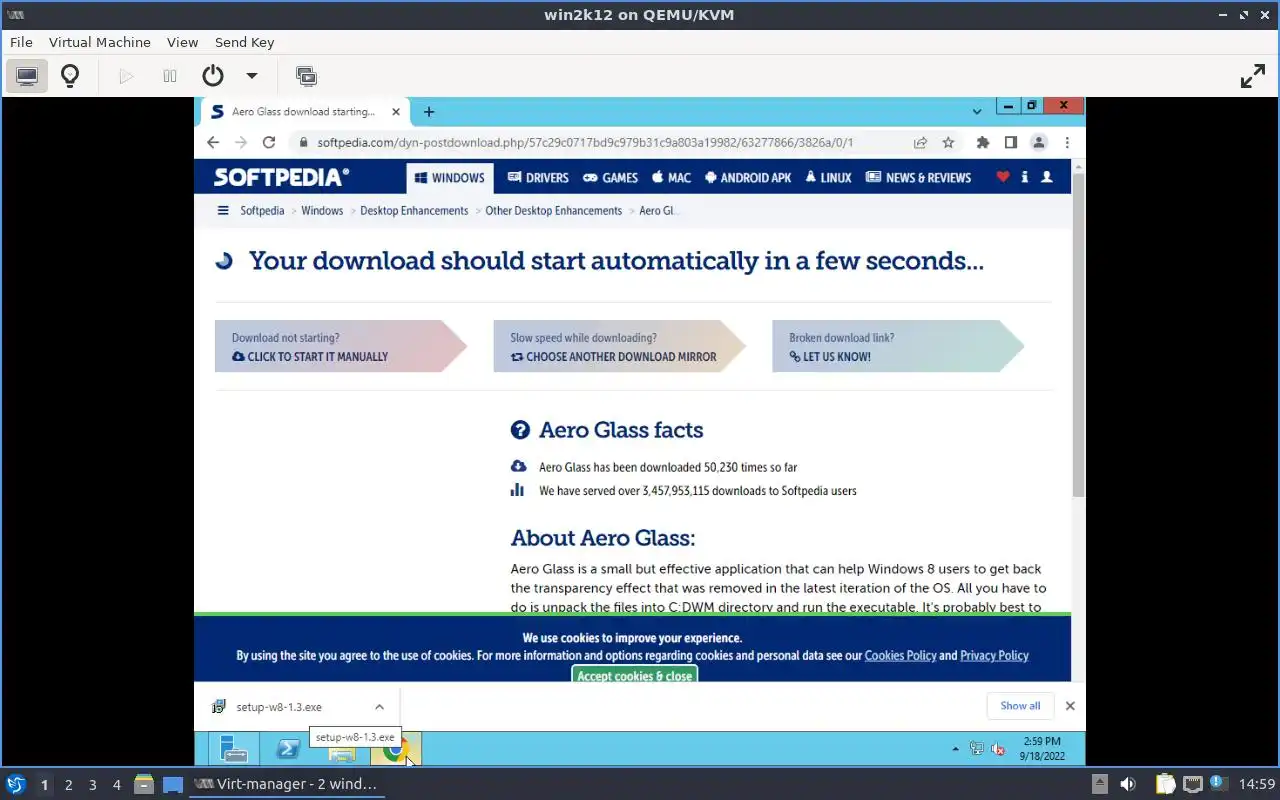Click the Softpedia logo
Viewport: 1280px width, 800px height.
(281, 177)
